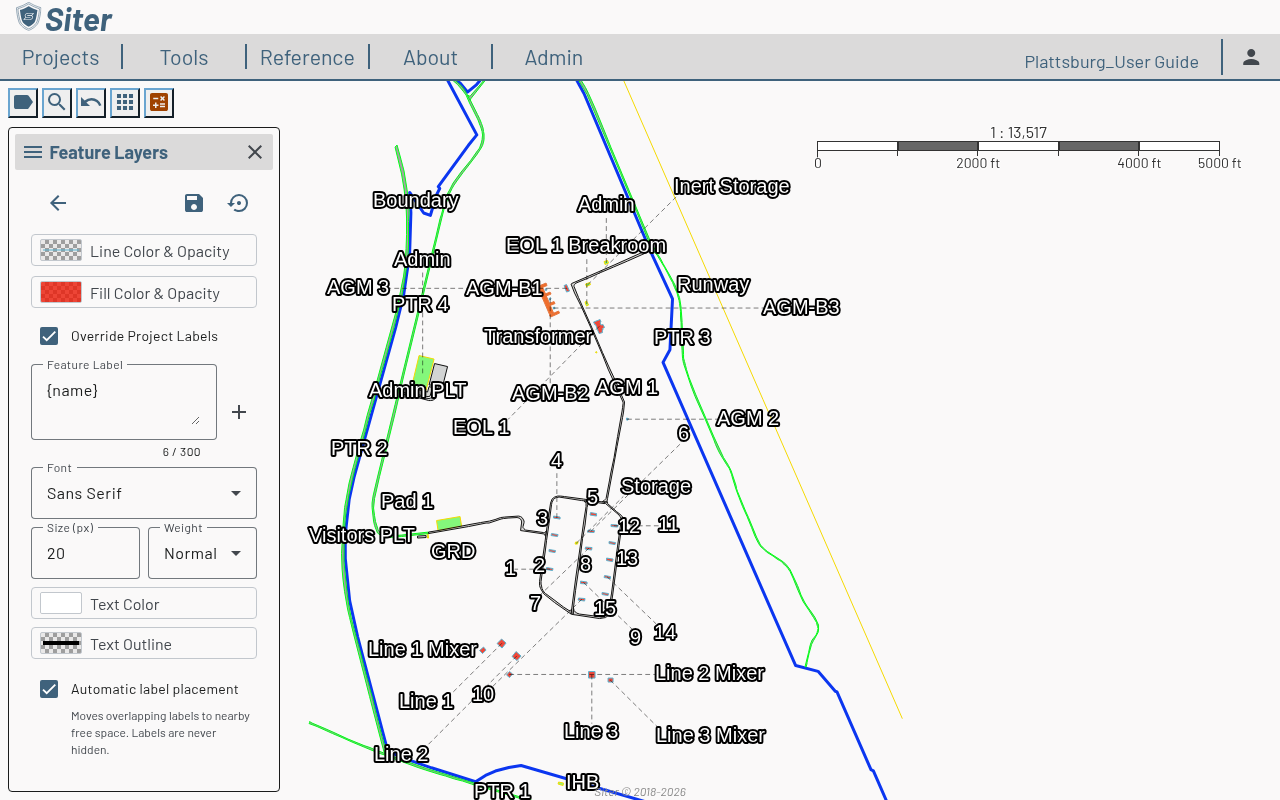
Task: Click the reset/restore settings icon
Action: click(x=238, y=203)
